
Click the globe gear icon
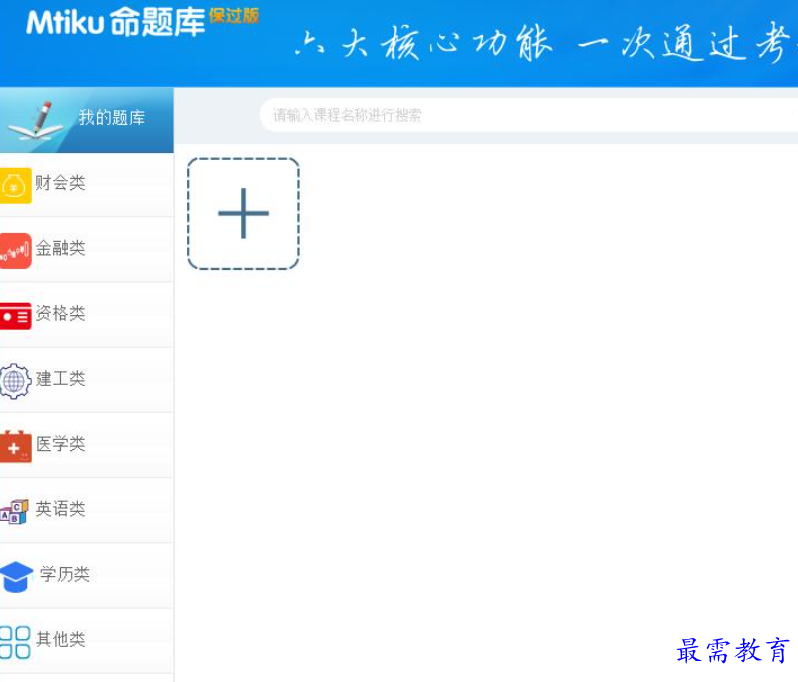click(15, 381)
